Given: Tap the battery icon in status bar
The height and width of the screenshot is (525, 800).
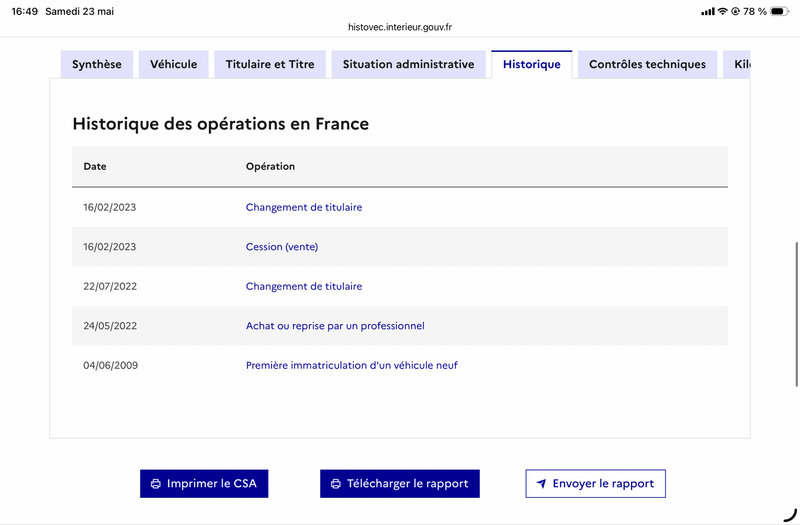Looking at the screenshot, I should pos(780,11).
